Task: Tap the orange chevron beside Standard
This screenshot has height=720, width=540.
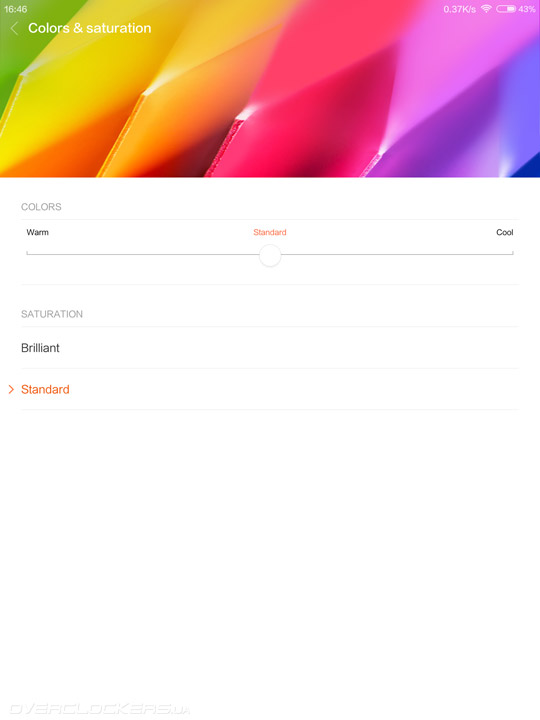Action: click(x=11, y=389)
